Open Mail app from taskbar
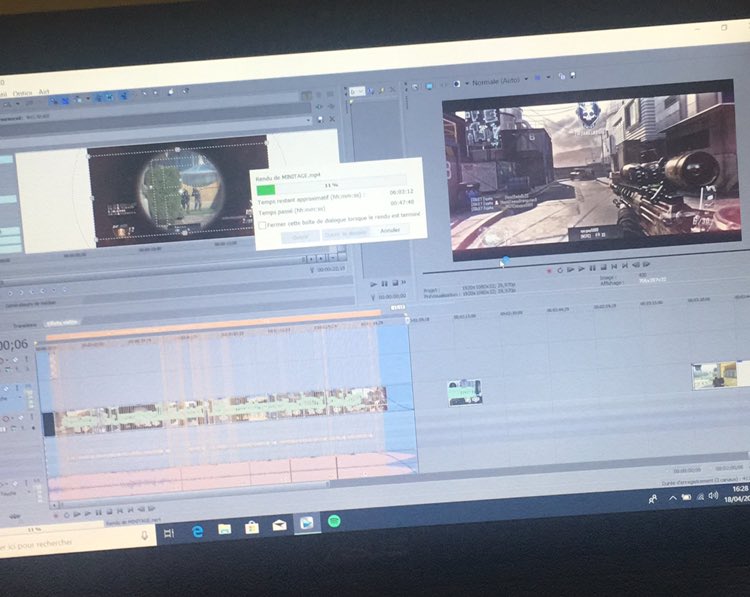This screenshot has height=597, width=750. coord(279,525)
